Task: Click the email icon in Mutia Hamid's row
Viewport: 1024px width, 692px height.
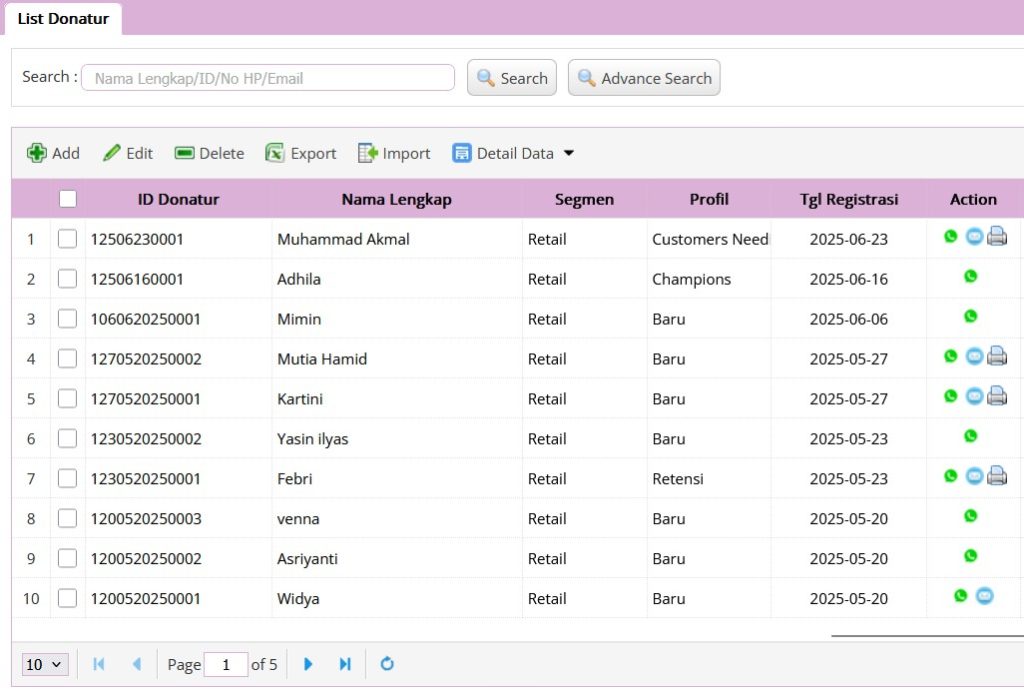Action: click(x=973, y=356)
